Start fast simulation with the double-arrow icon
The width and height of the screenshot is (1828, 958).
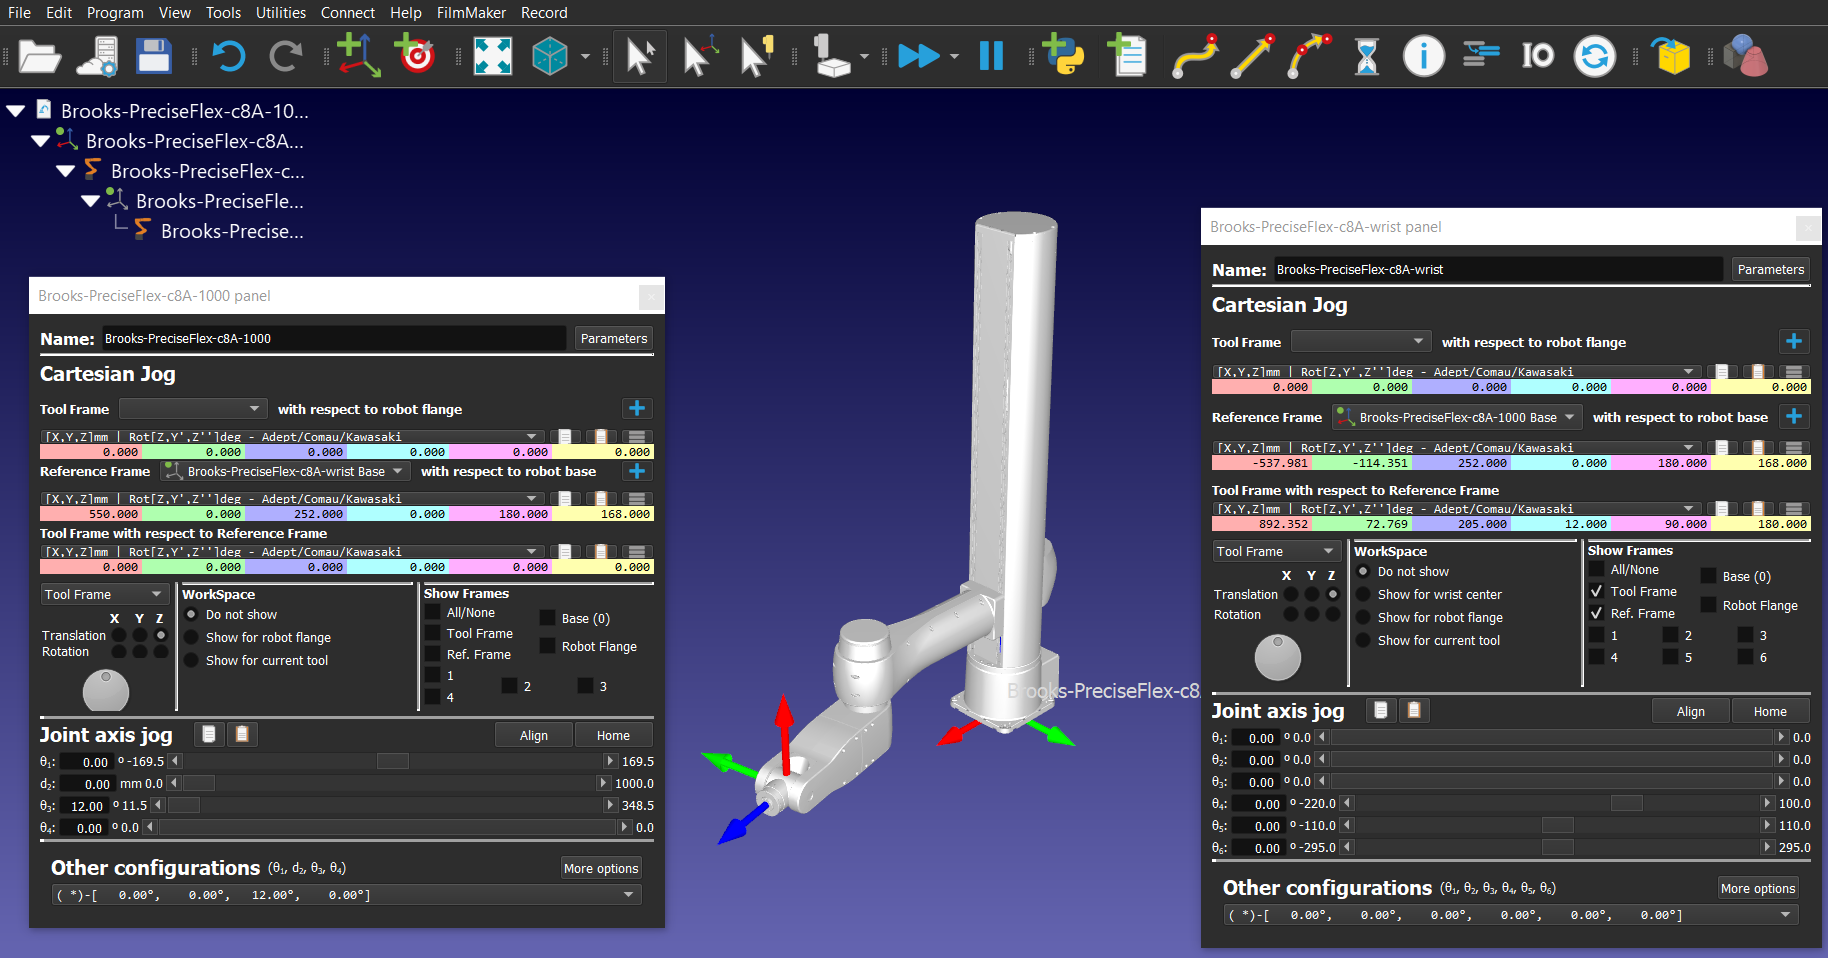click(x=918, y=56)
